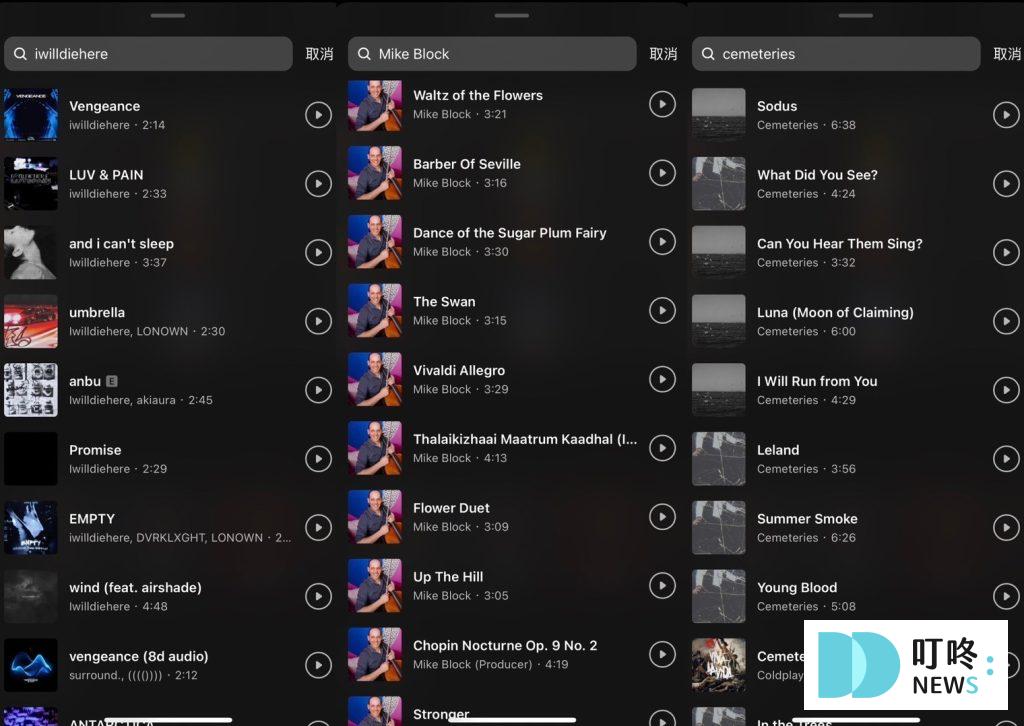Play the LUV & PAIN track preview
This screenshot has height=726, width=1024.
tap(318, 183)
